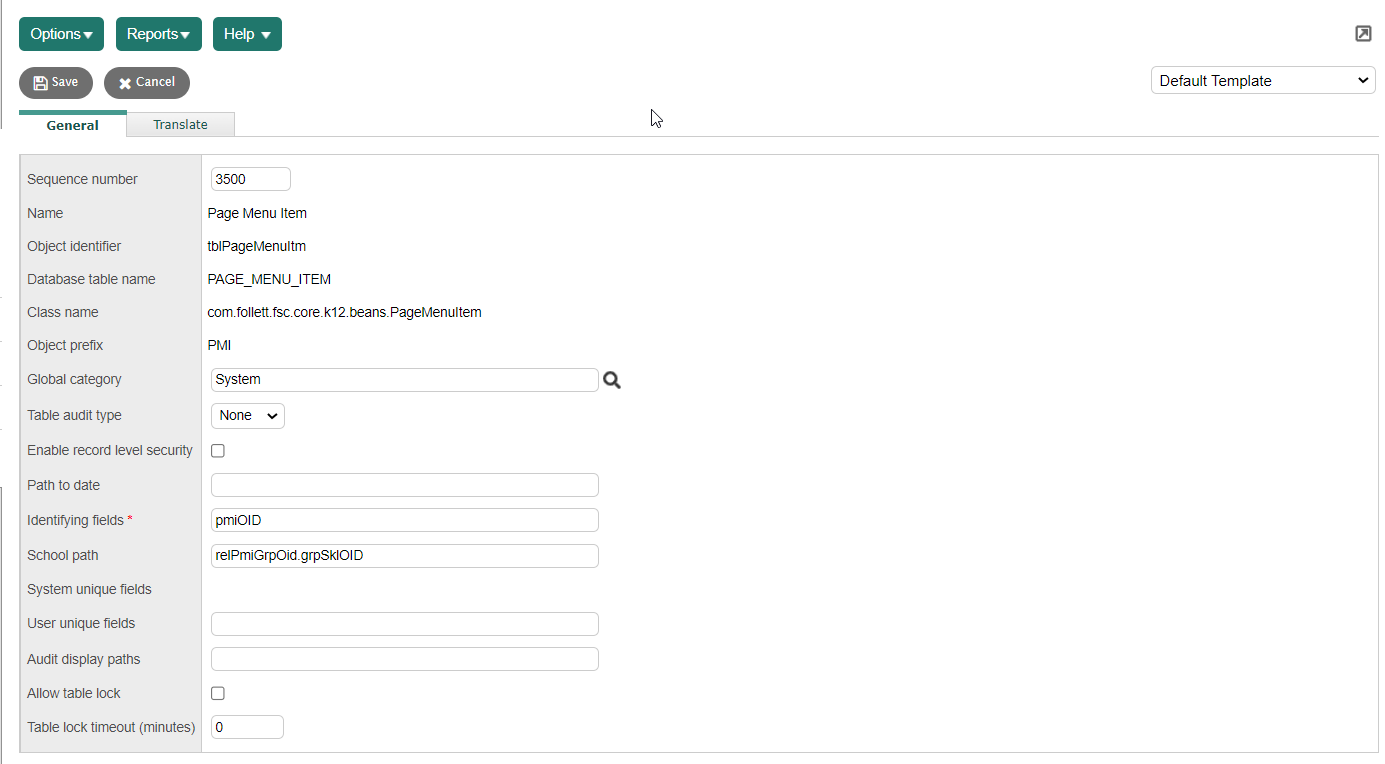The width and height of the screenshot is (1385, 764).
Task: Click the Table lock timeout stepper field
Action: [x=246, y=727]
